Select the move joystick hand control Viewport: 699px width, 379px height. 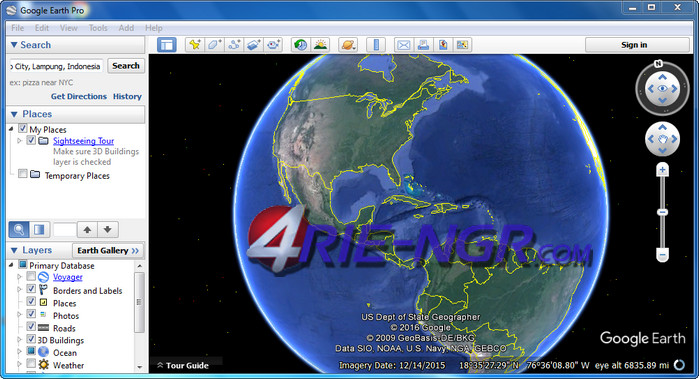point(662,139)
